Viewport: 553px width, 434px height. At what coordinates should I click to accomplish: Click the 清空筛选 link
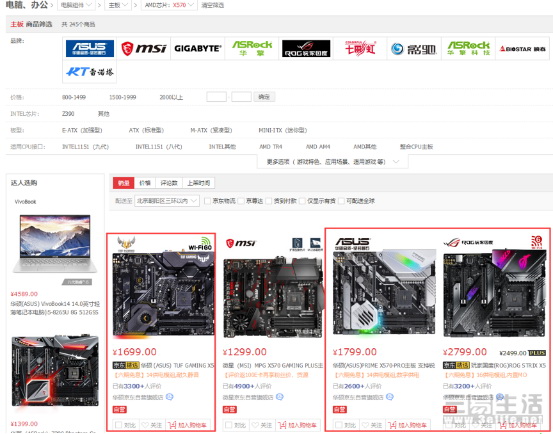pos(212,5)
